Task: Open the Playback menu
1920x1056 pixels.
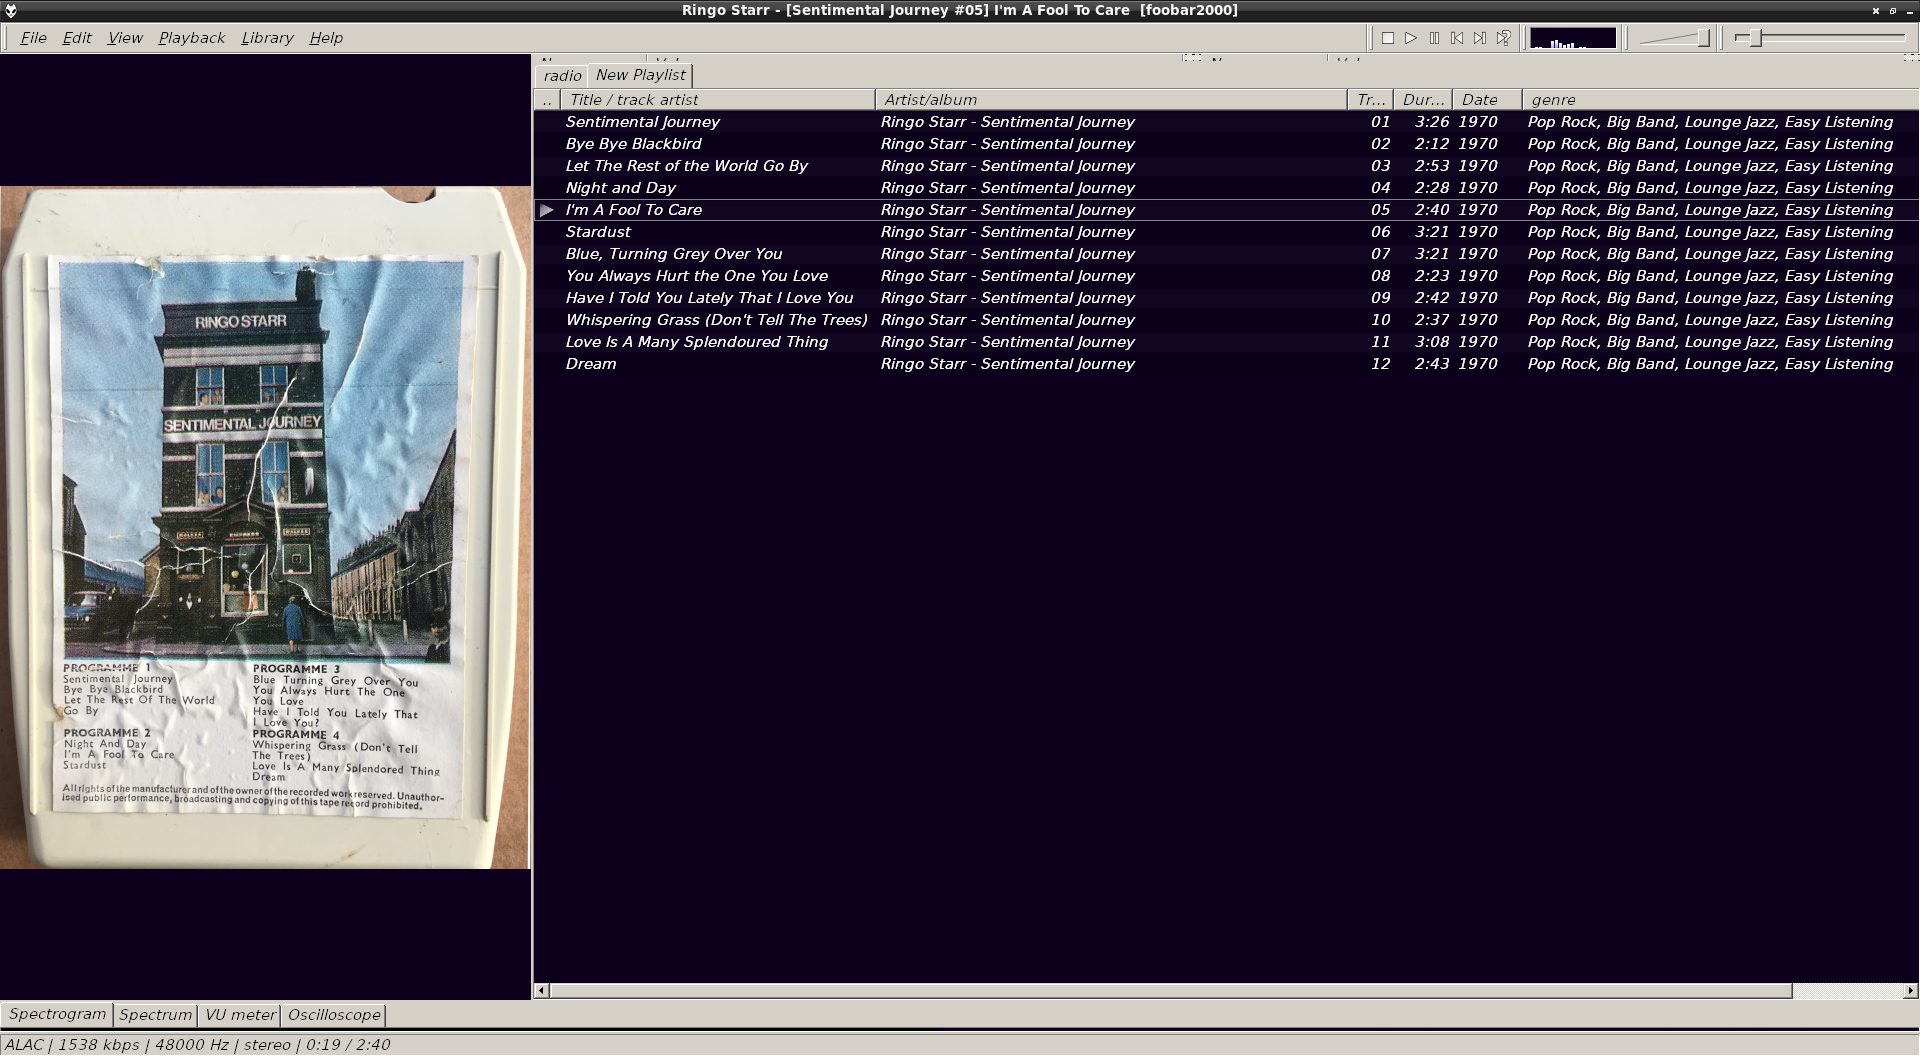Action: (191, 38)
